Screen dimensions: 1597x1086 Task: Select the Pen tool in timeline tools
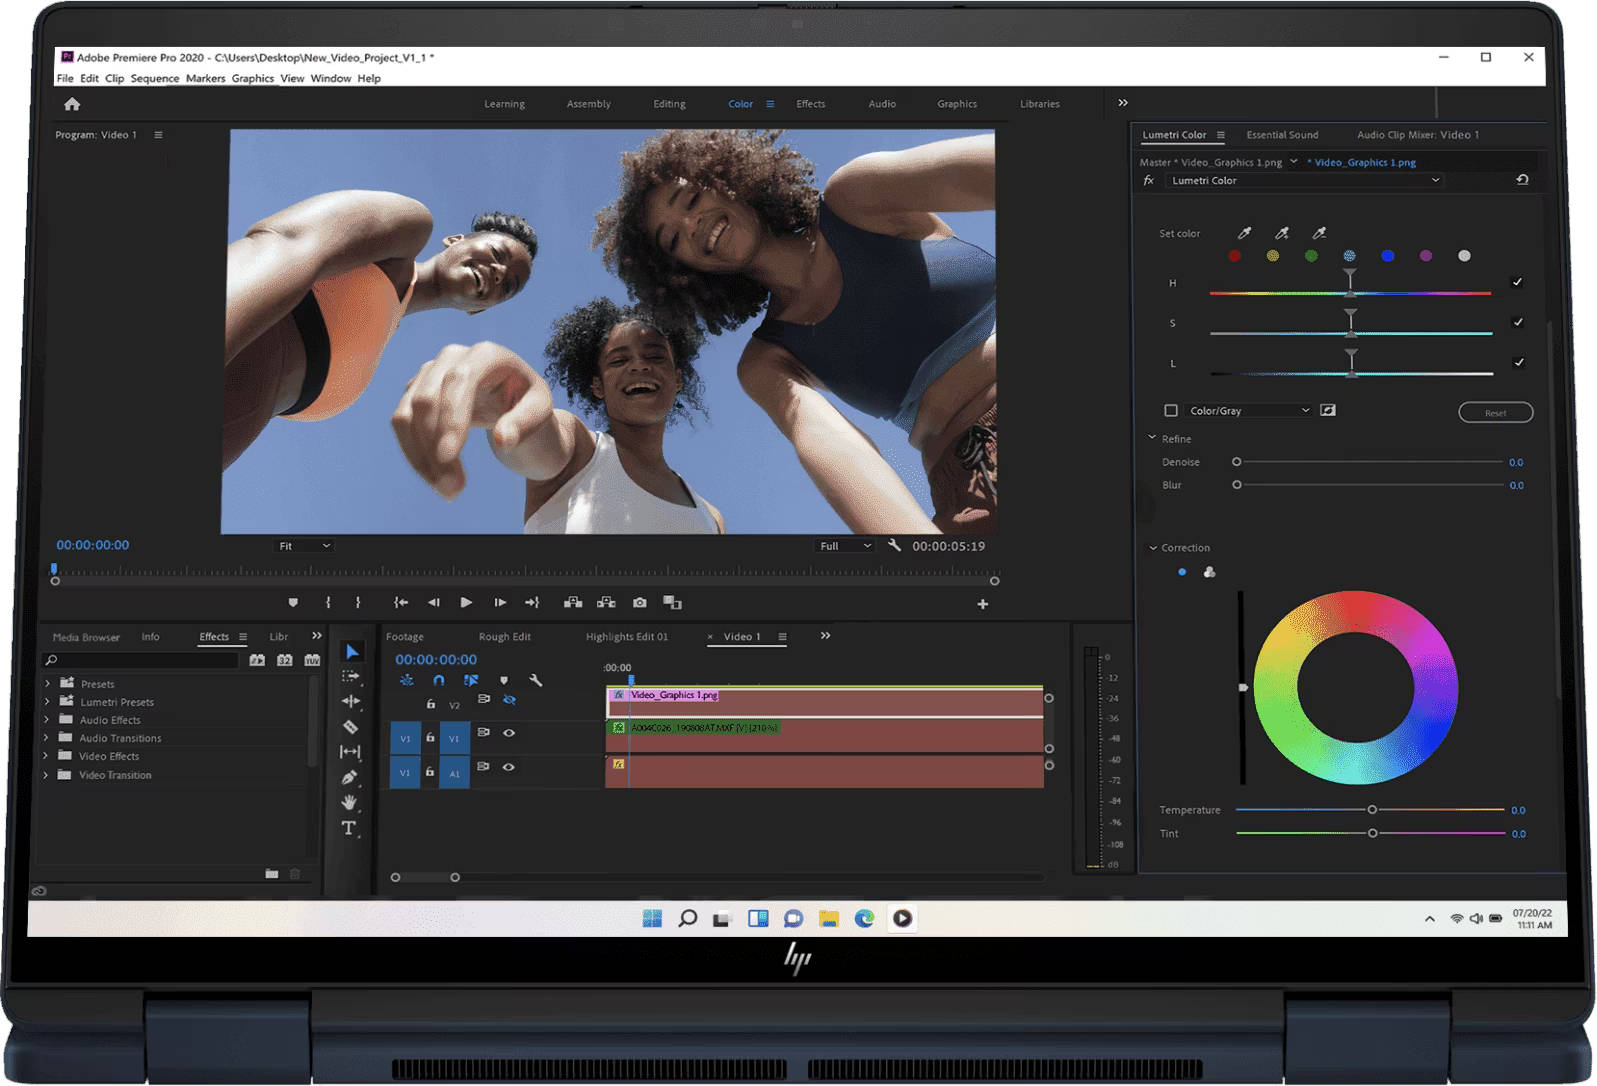click(349, 777)
